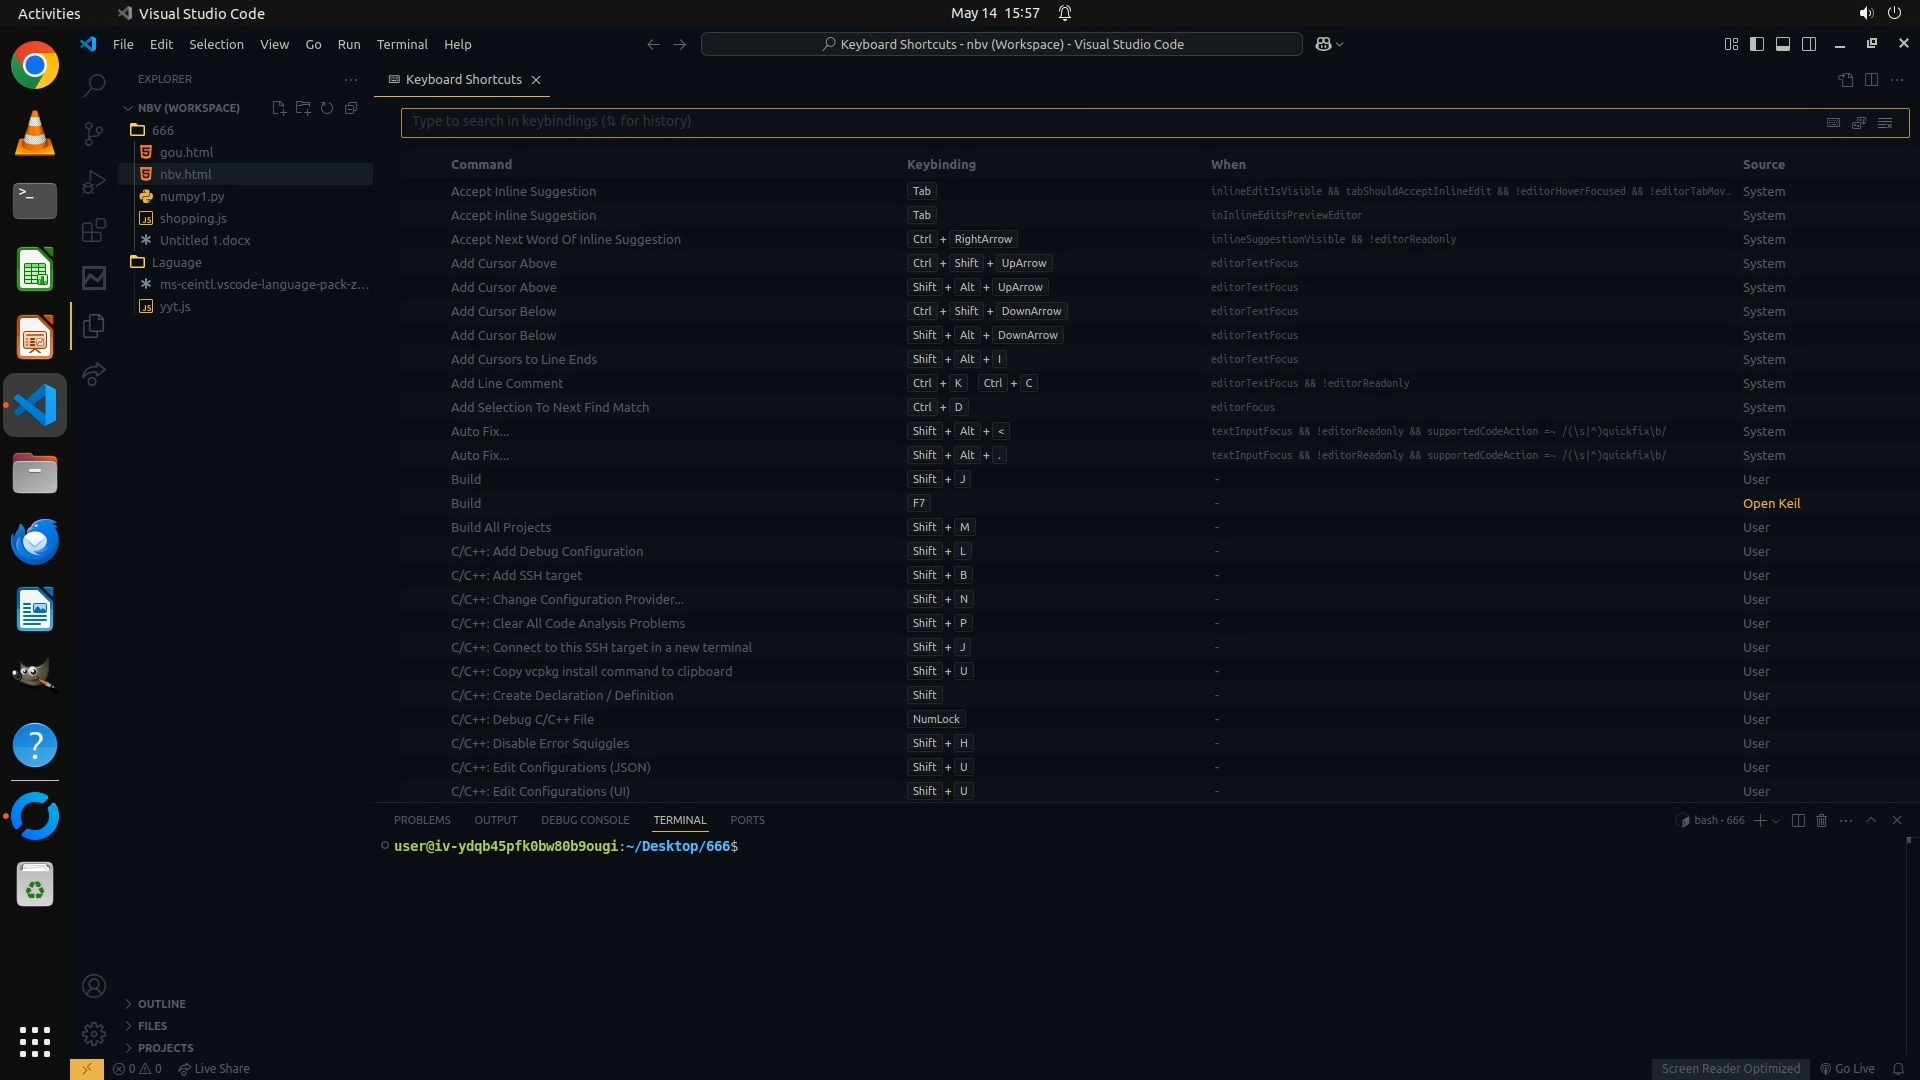The width and height of the screenshot is (1920, 1080).
Task: Focus the keybindings search field
Action: 1100,122
